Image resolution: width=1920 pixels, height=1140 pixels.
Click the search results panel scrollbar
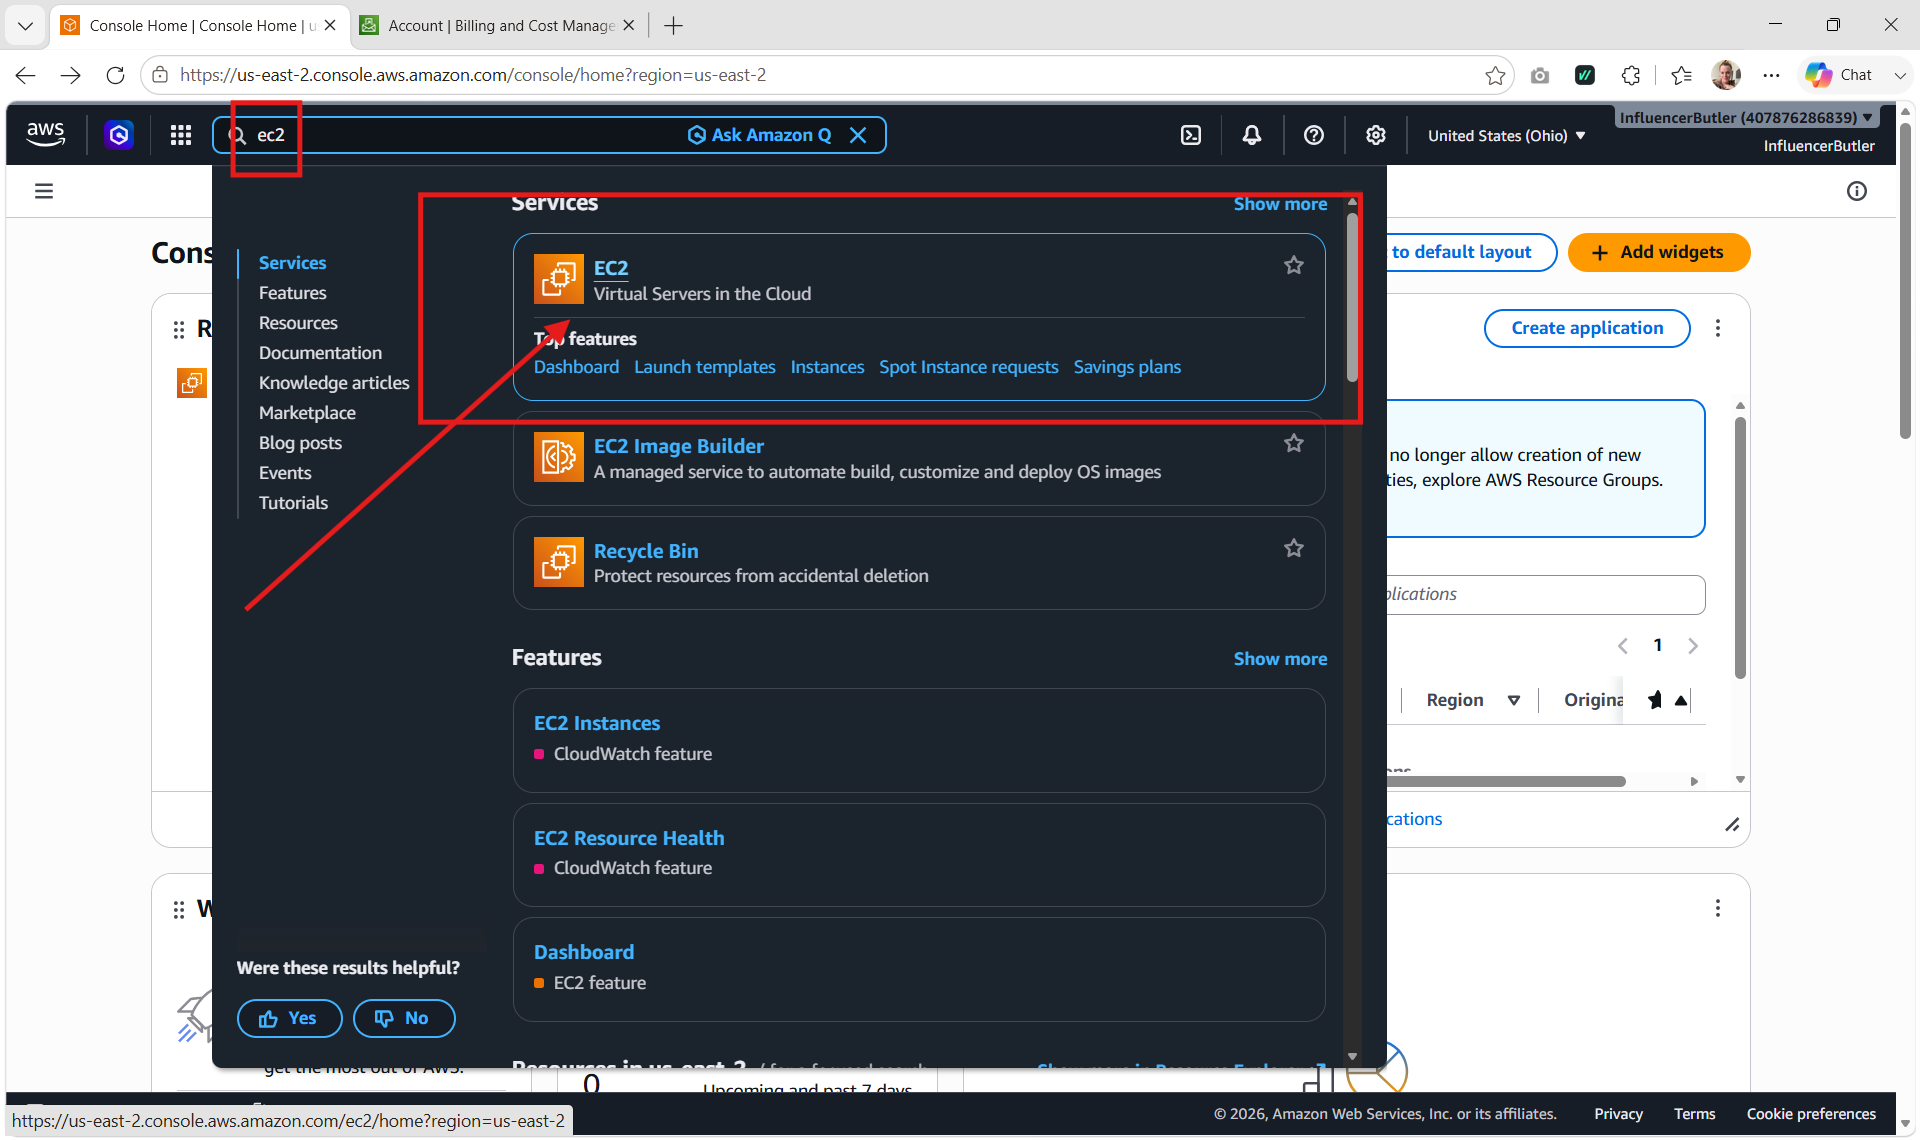pyautogui.click(x=1352, y=300)
